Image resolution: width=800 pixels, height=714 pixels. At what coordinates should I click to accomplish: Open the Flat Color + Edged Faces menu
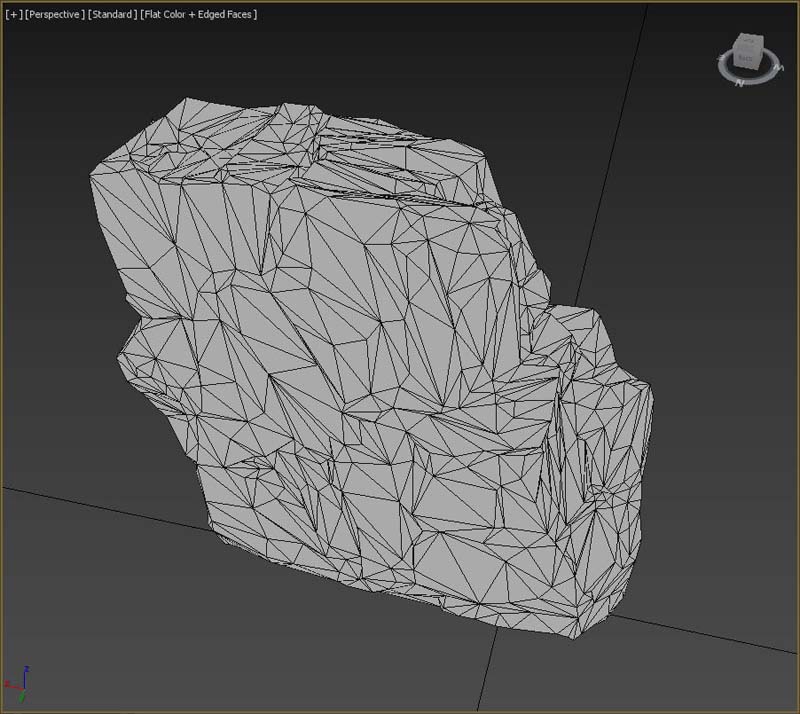click(x=200, y=15)
